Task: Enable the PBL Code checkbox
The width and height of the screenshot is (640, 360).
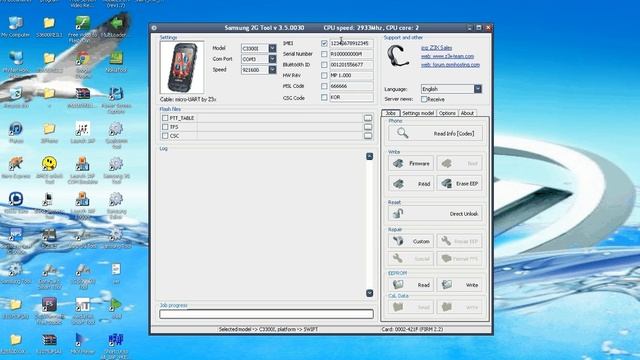Action: (x=324, y=86)
